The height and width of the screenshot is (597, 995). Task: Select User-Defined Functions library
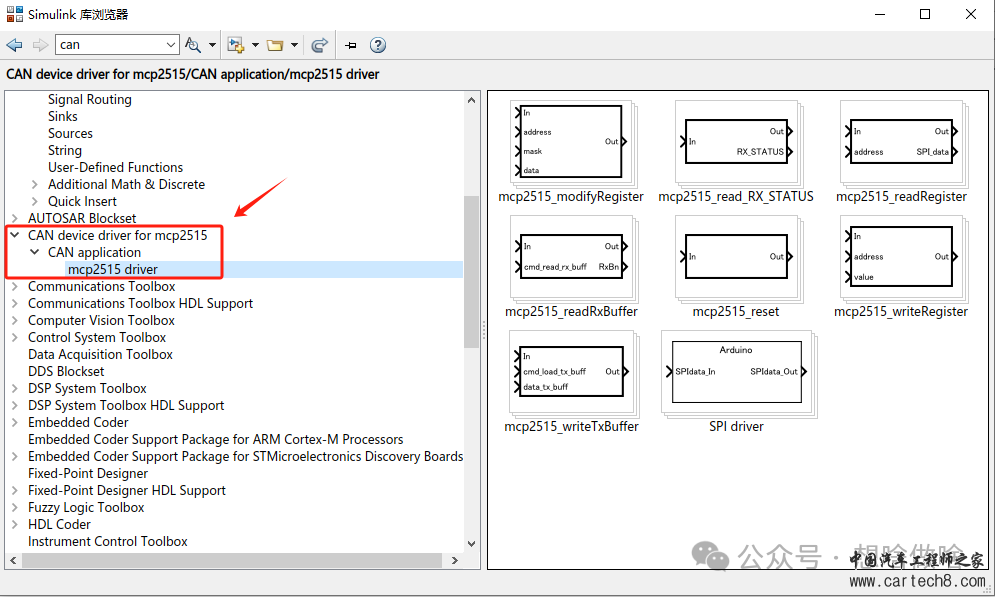[x=115, y=167]
